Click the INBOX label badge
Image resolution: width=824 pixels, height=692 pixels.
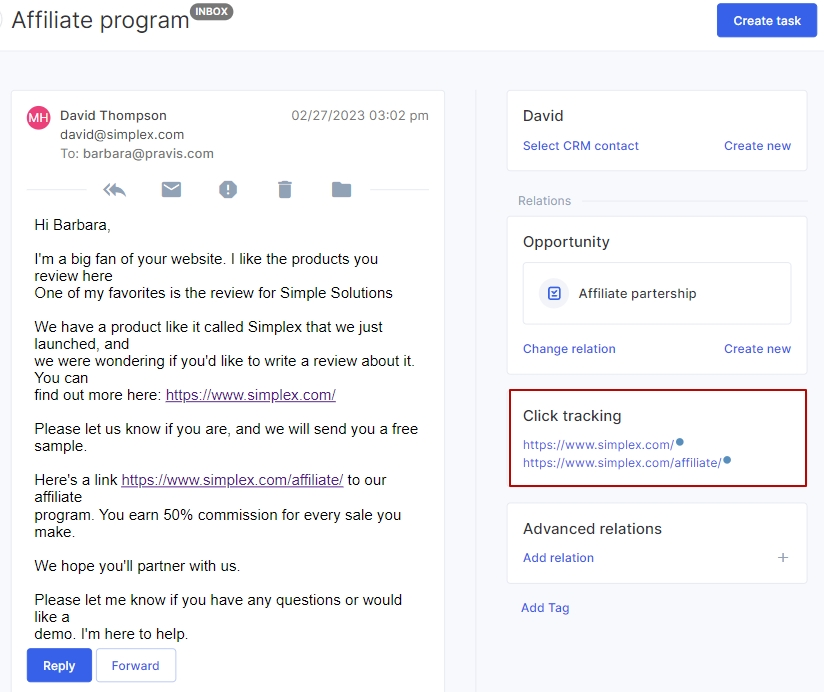coord(212,12)
